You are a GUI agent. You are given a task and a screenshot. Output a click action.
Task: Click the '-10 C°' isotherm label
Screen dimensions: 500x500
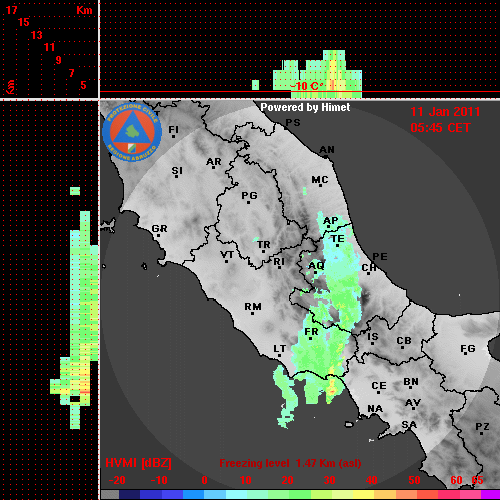306,86
